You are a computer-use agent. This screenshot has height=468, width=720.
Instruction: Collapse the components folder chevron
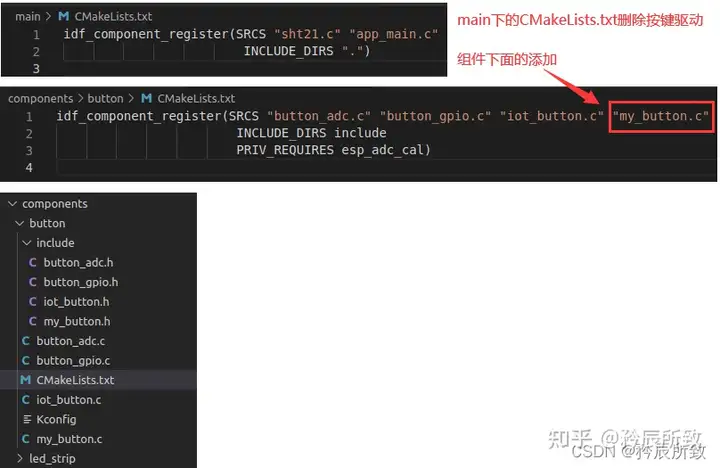coord(13,203)
